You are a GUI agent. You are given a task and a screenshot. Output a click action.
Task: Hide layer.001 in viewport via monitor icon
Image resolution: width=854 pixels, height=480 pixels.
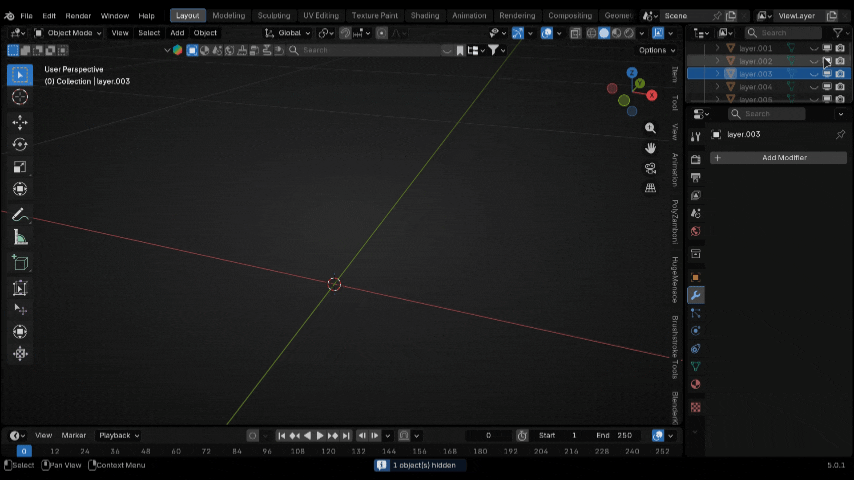tap(827, 48)
